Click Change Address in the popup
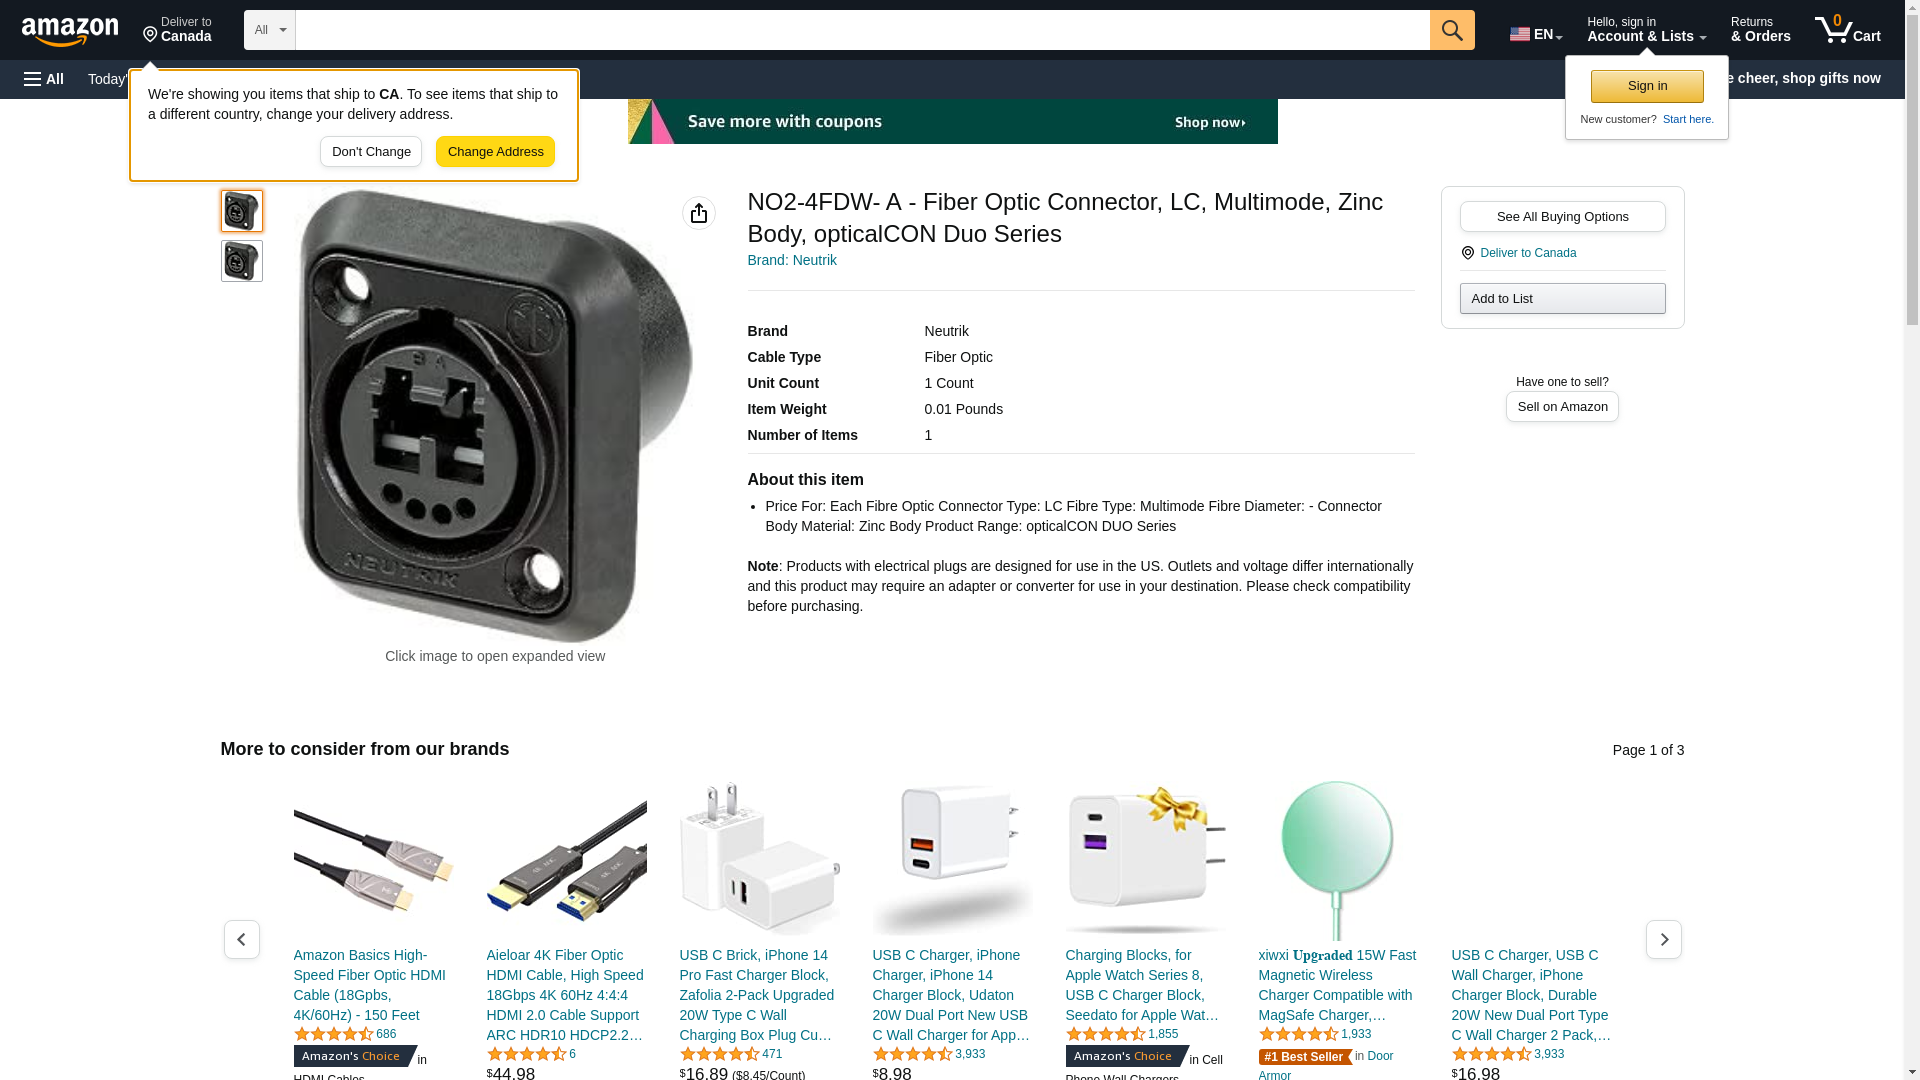The height and width of the screenshot is (1080, 1920). click(495, 152)
